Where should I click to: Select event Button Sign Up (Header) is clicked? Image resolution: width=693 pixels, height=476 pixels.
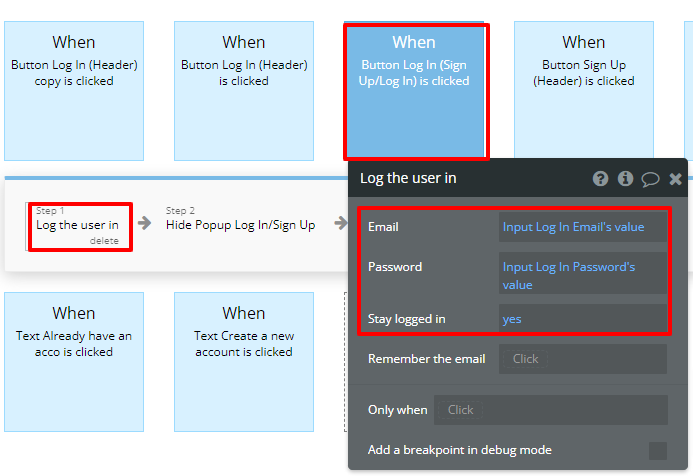(x=584, y=91)
